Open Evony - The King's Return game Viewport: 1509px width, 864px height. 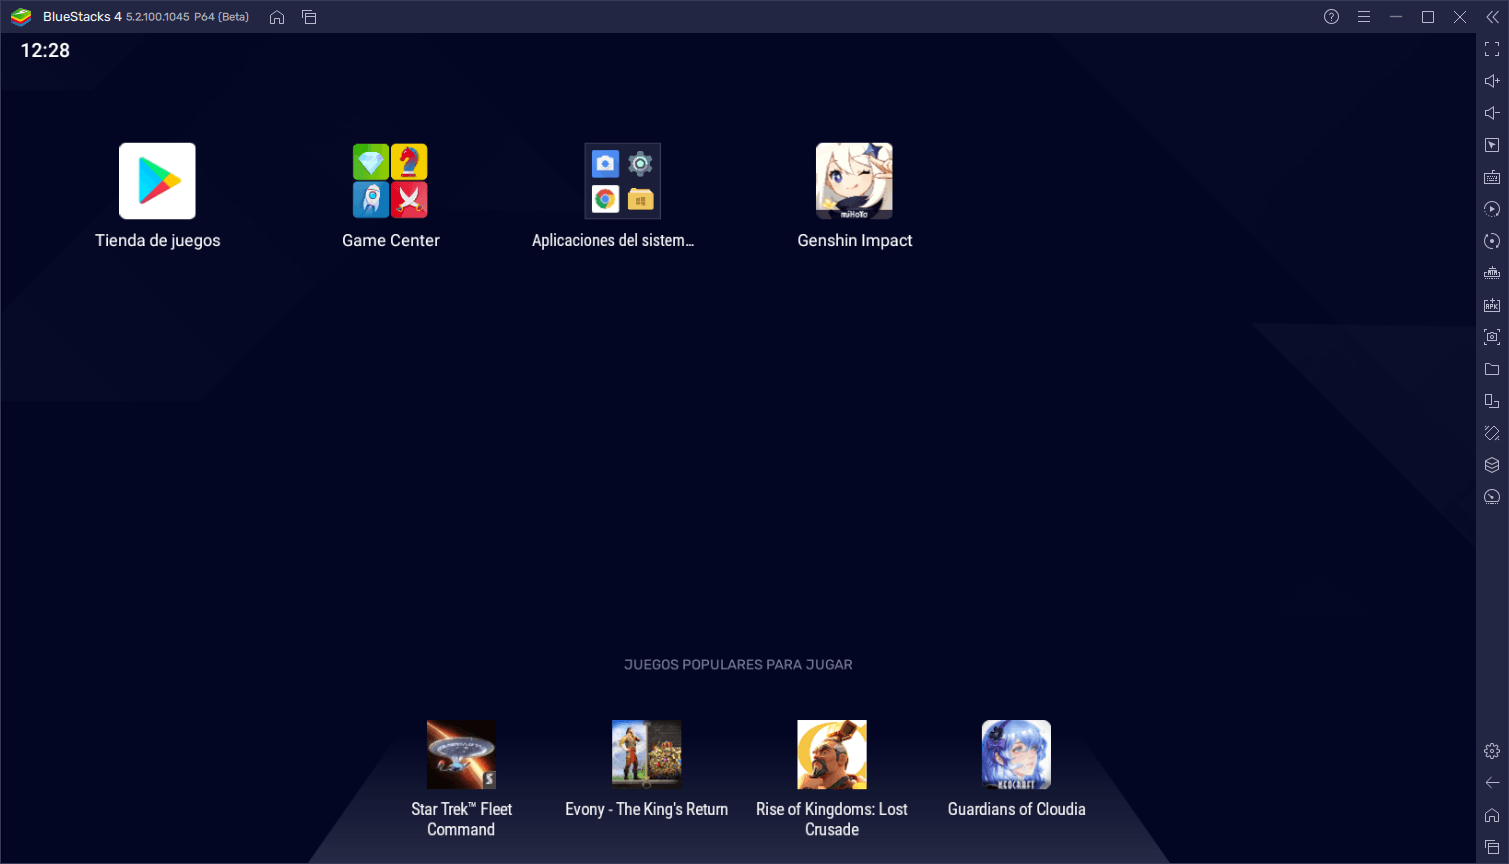[x=647, y=755]
